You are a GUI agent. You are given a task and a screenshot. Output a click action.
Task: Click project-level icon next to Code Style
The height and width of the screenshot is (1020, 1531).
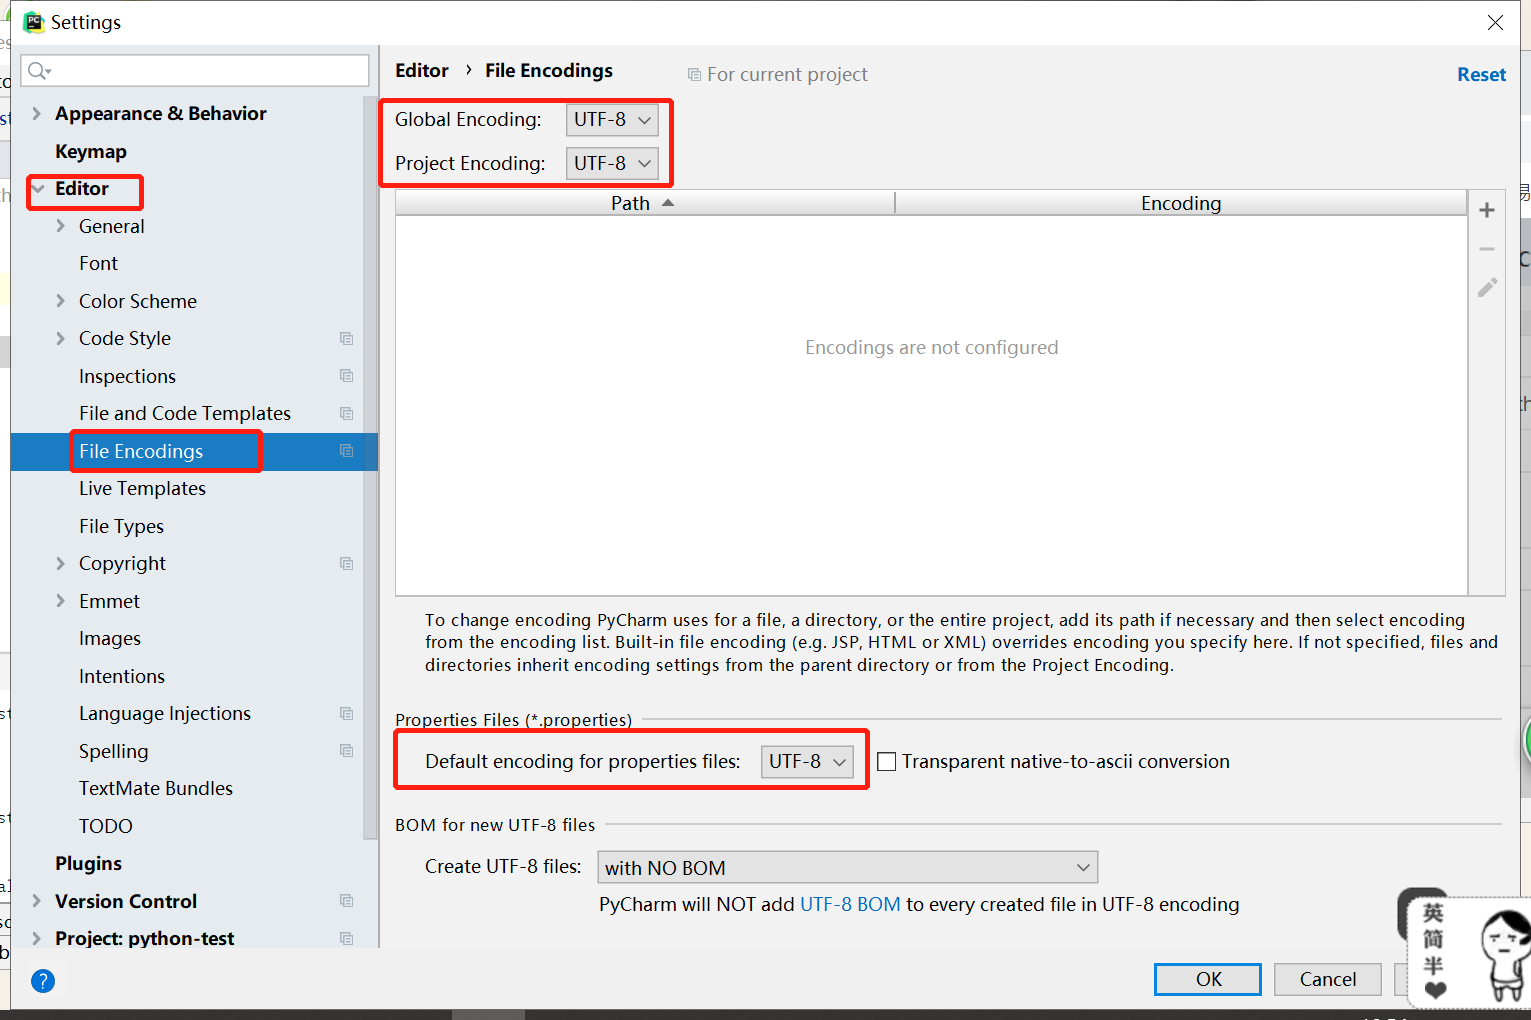pyautogui.click(x=347, y=339)
